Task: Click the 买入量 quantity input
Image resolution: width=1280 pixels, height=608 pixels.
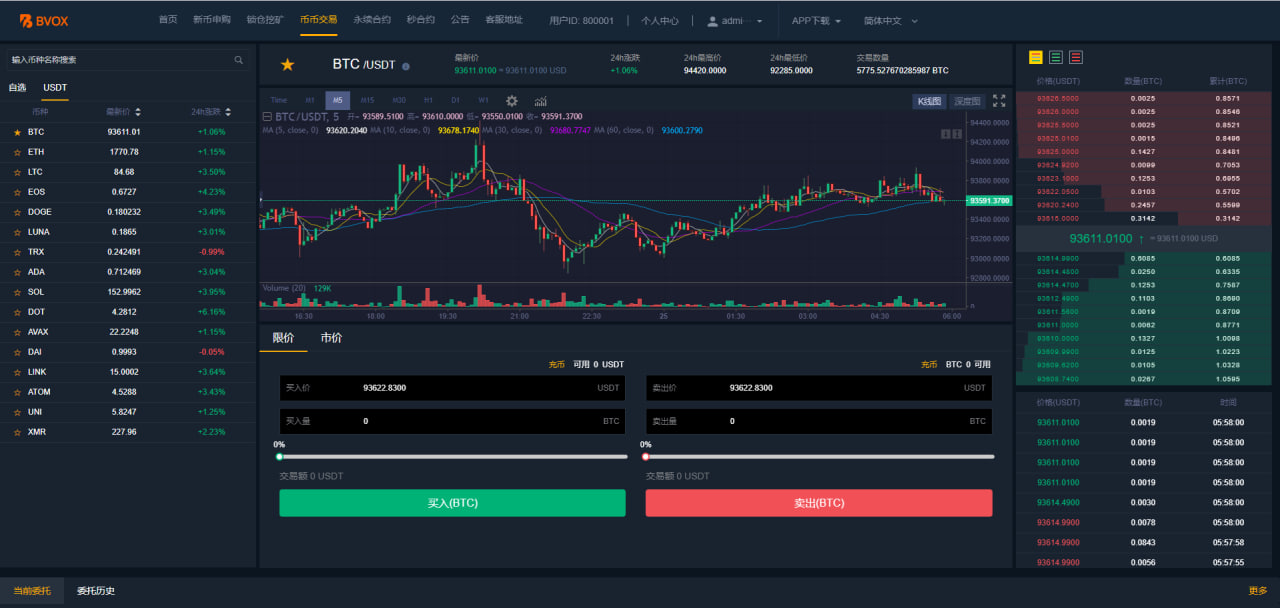Action: point(452,421)
